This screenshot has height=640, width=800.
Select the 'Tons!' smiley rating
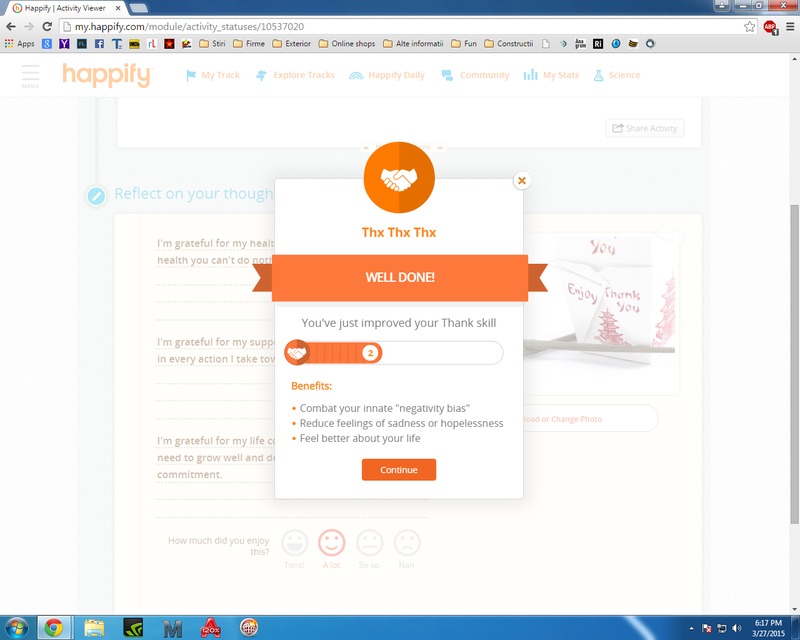click(x=294, y=543)
